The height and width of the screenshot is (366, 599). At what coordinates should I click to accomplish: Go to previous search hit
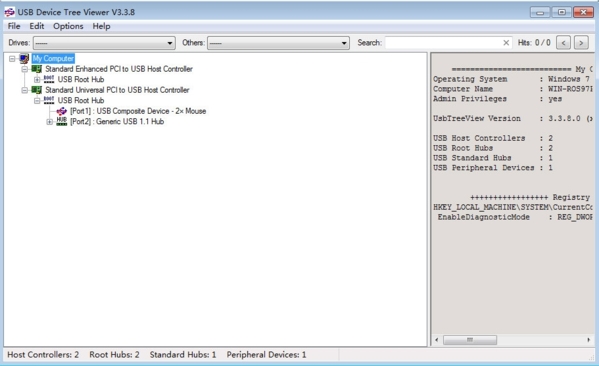(x=563, y=43)
